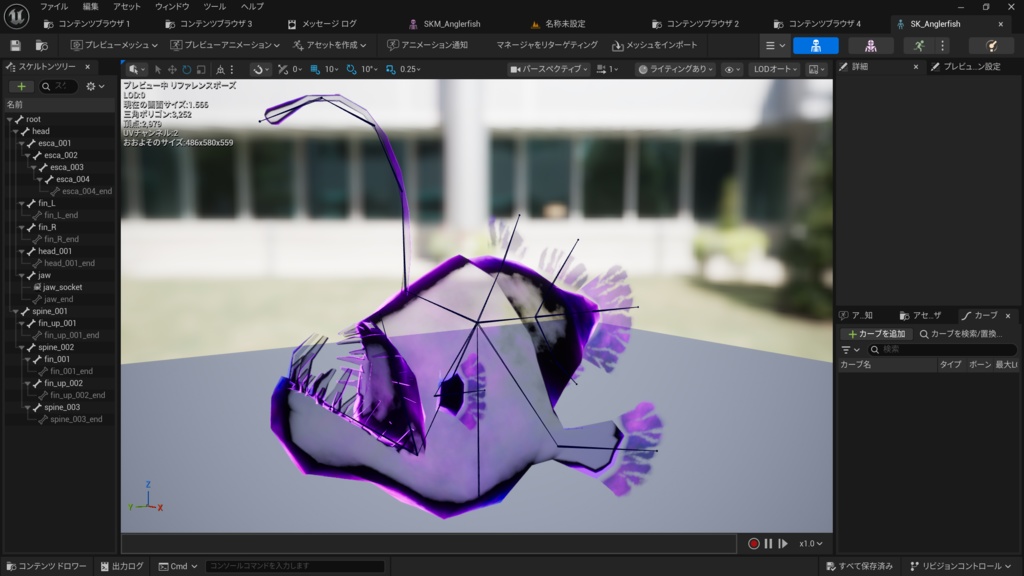Click the viewport coordinate-space icon
The height and width of the screenshot is (576, 1024).
tap(220, 69)
